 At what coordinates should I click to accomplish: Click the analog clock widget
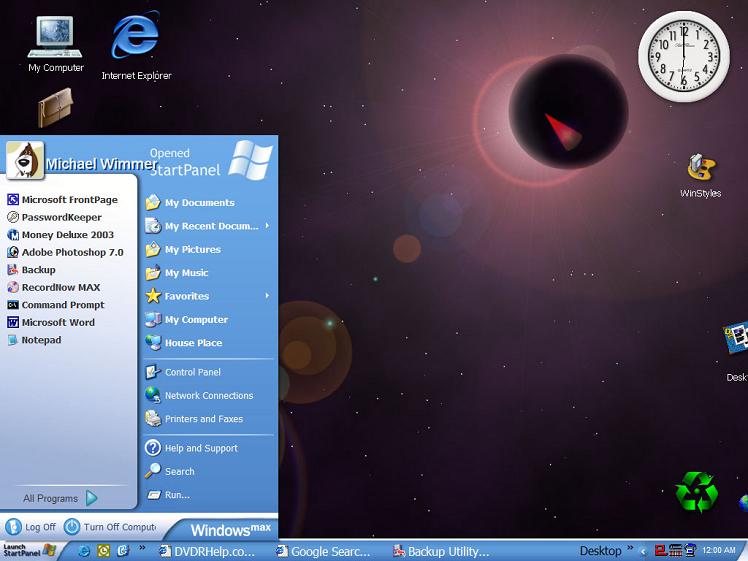[x=684, y=56]
